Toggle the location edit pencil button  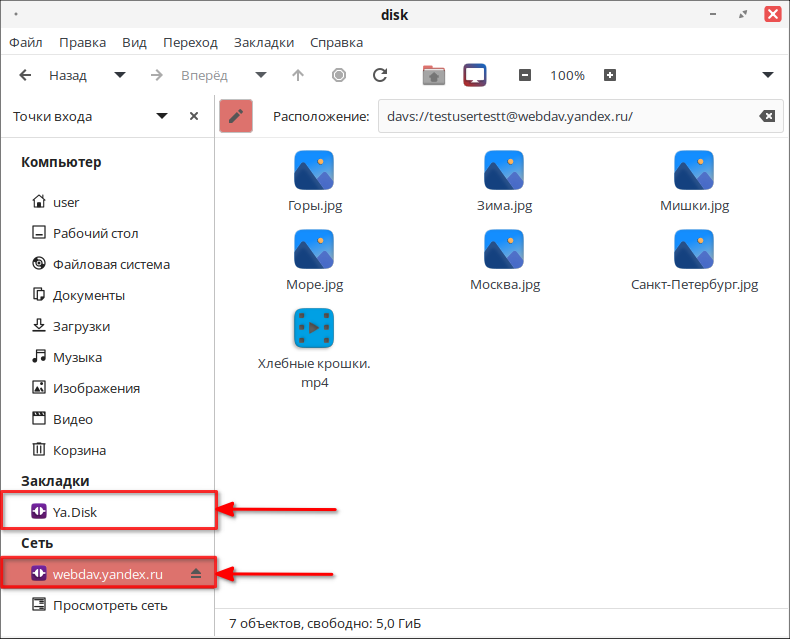click(236, 116)
